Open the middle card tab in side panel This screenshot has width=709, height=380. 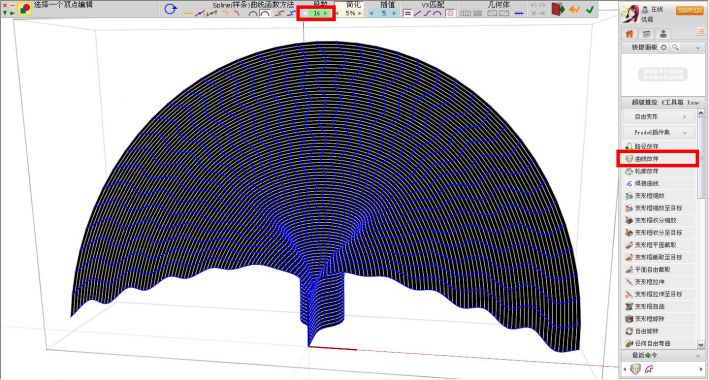[x=646, y=34]
